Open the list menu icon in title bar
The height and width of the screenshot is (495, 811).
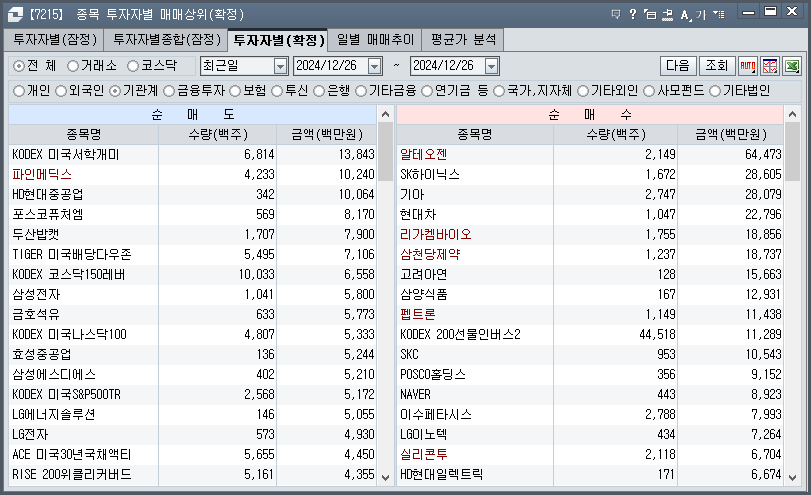click(718, 14)
